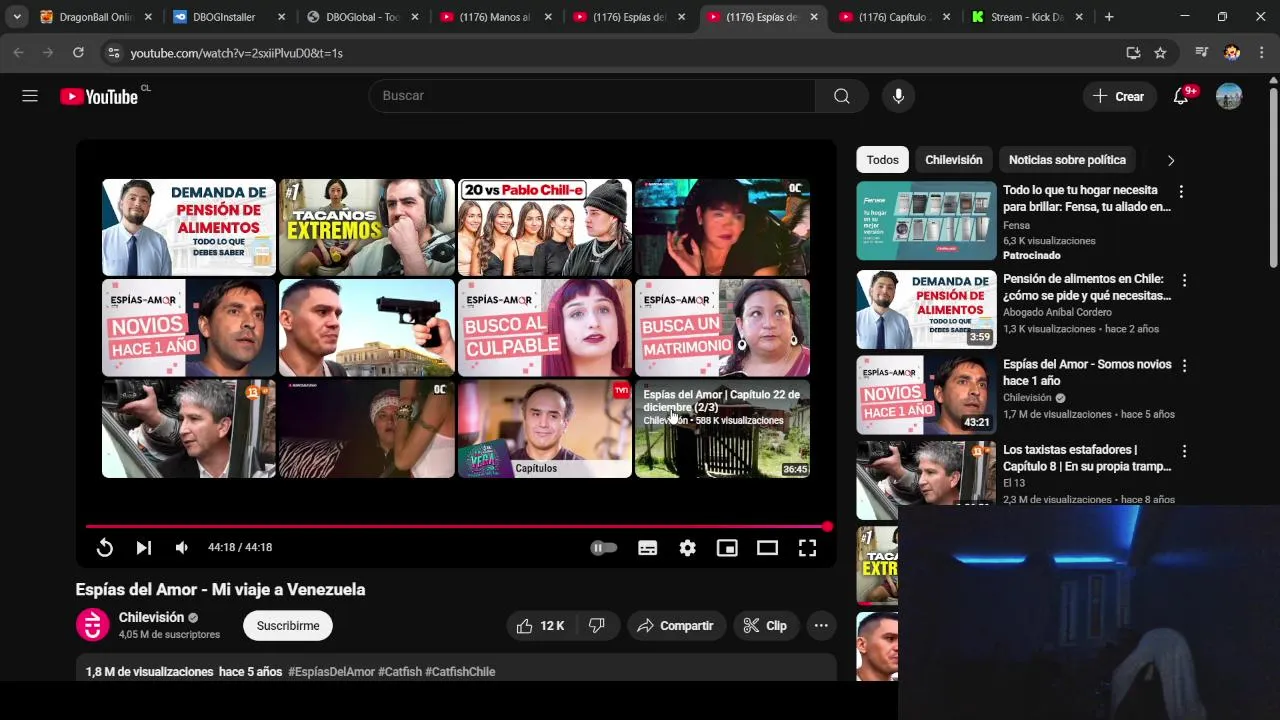
Task: Install app icon in address bar
Action: coord(1133,53)
